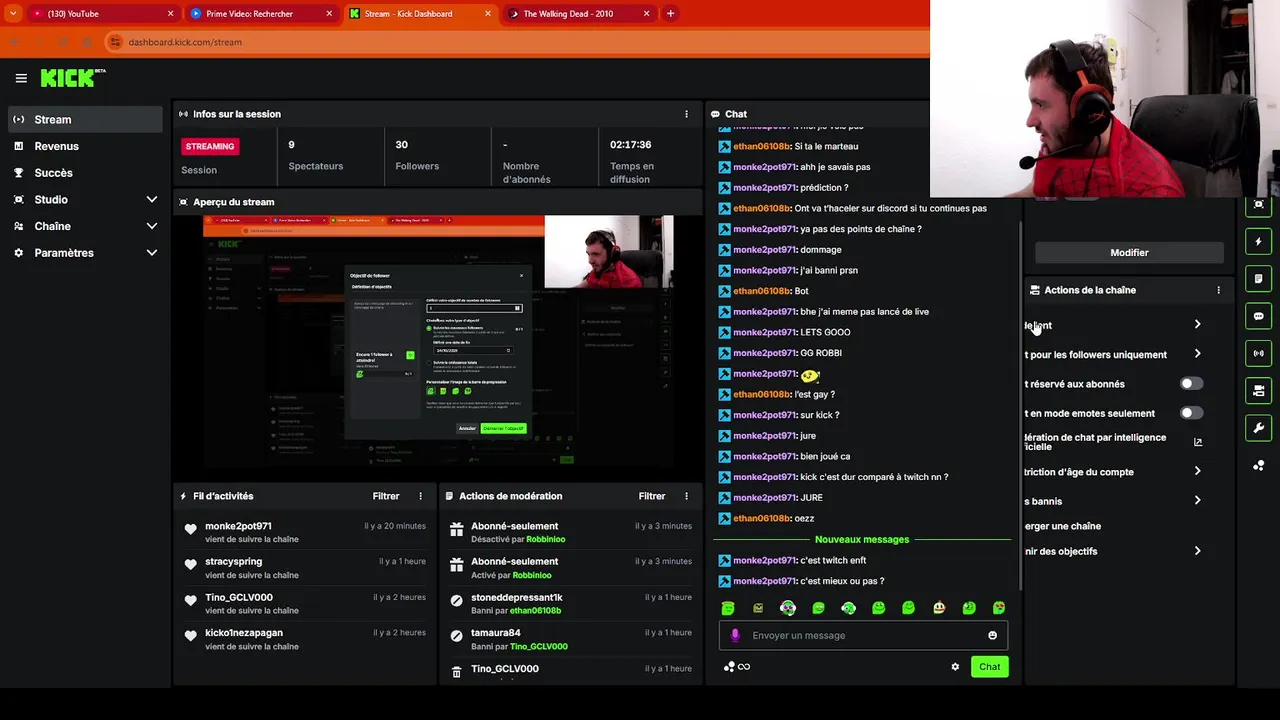Click the STREAMING status badge
The height and width of the screenshot is (720, 1280).
(210, 146)
